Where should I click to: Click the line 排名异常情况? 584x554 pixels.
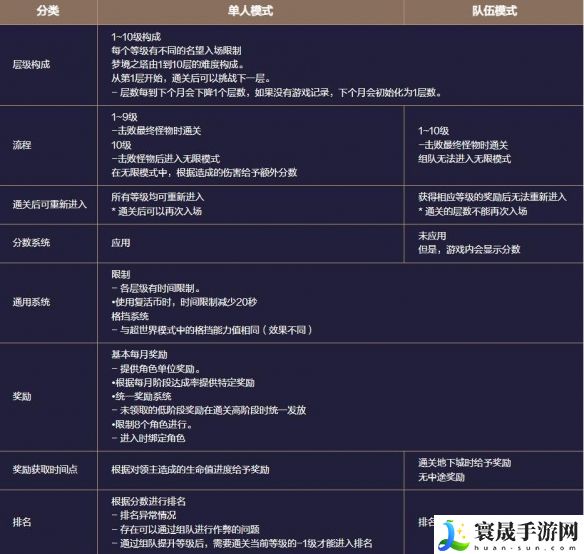click(144, 516)
